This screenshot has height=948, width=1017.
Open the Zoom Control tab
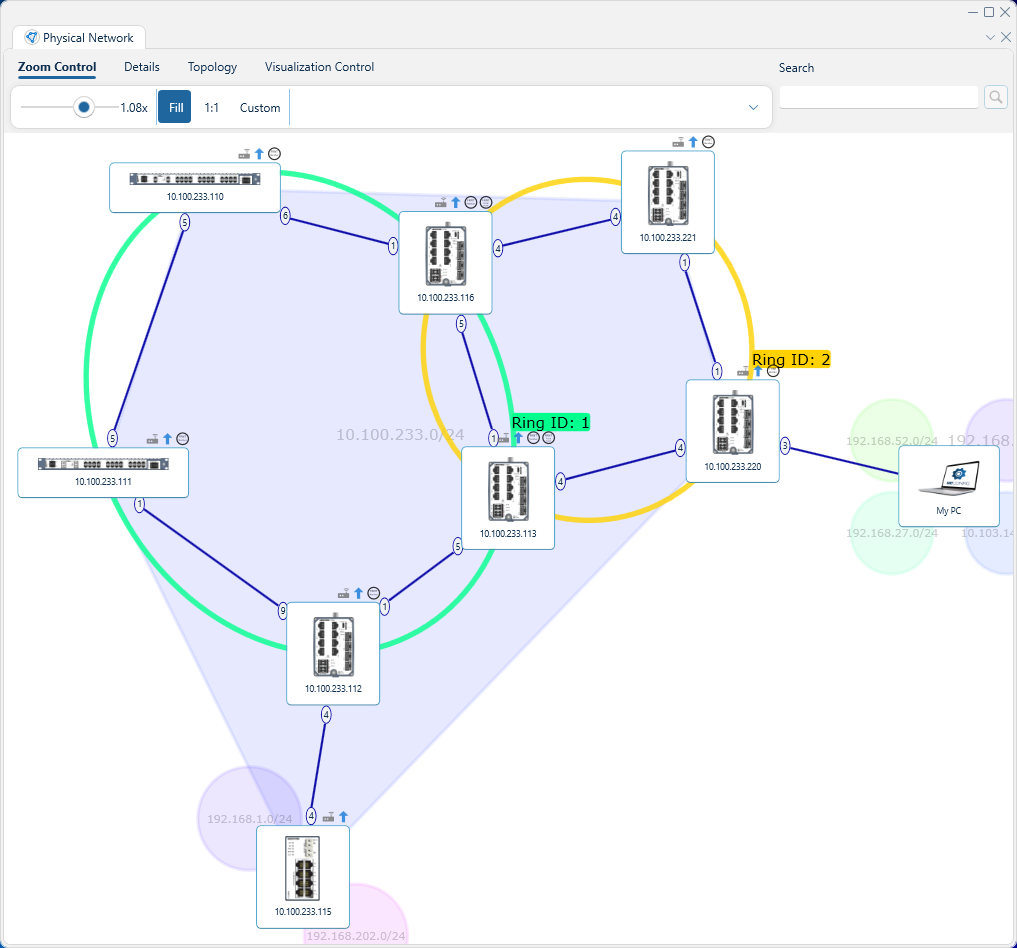coord(57,67)
